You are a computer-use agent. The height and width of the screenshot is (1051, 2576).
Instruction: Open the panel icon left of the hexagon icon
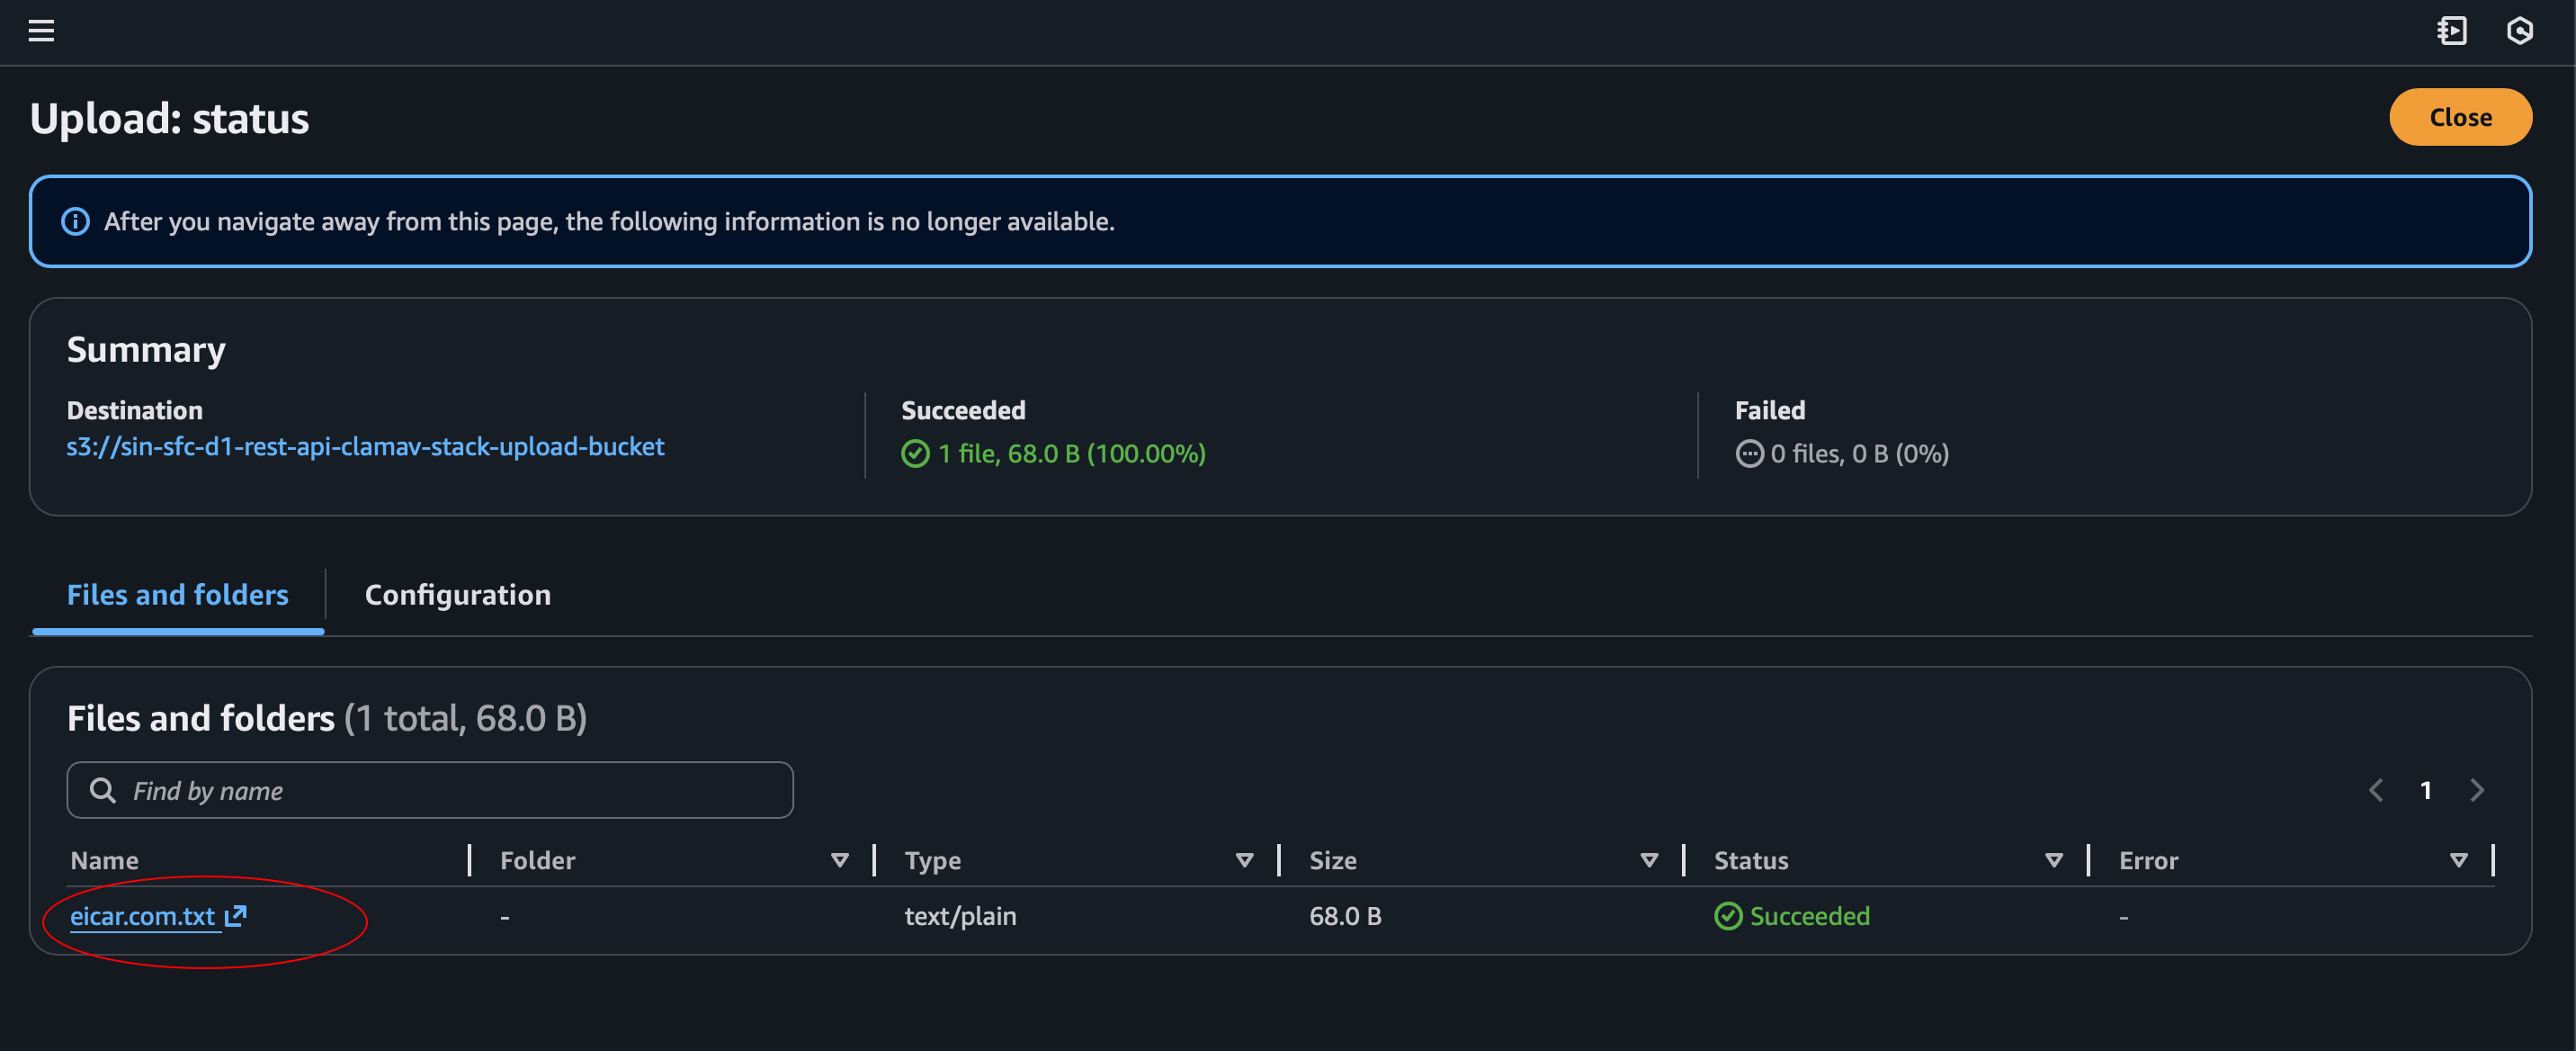(x=2451, y=31)
